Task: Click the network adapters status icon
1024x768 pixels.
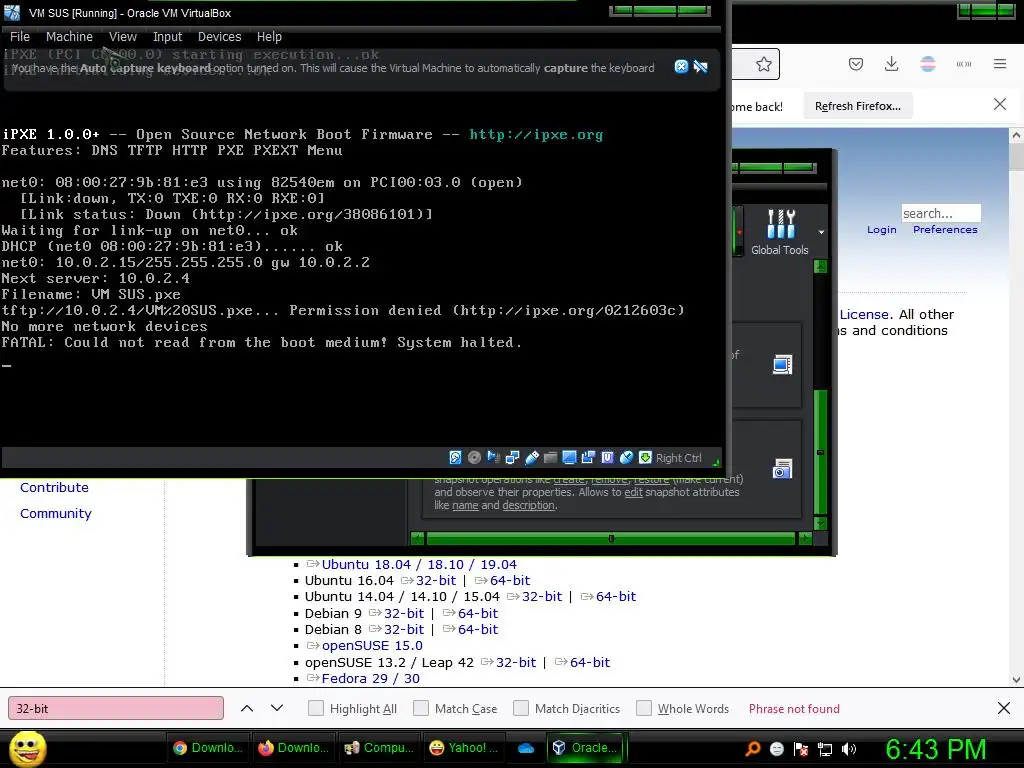Action: tap(512, 458)
